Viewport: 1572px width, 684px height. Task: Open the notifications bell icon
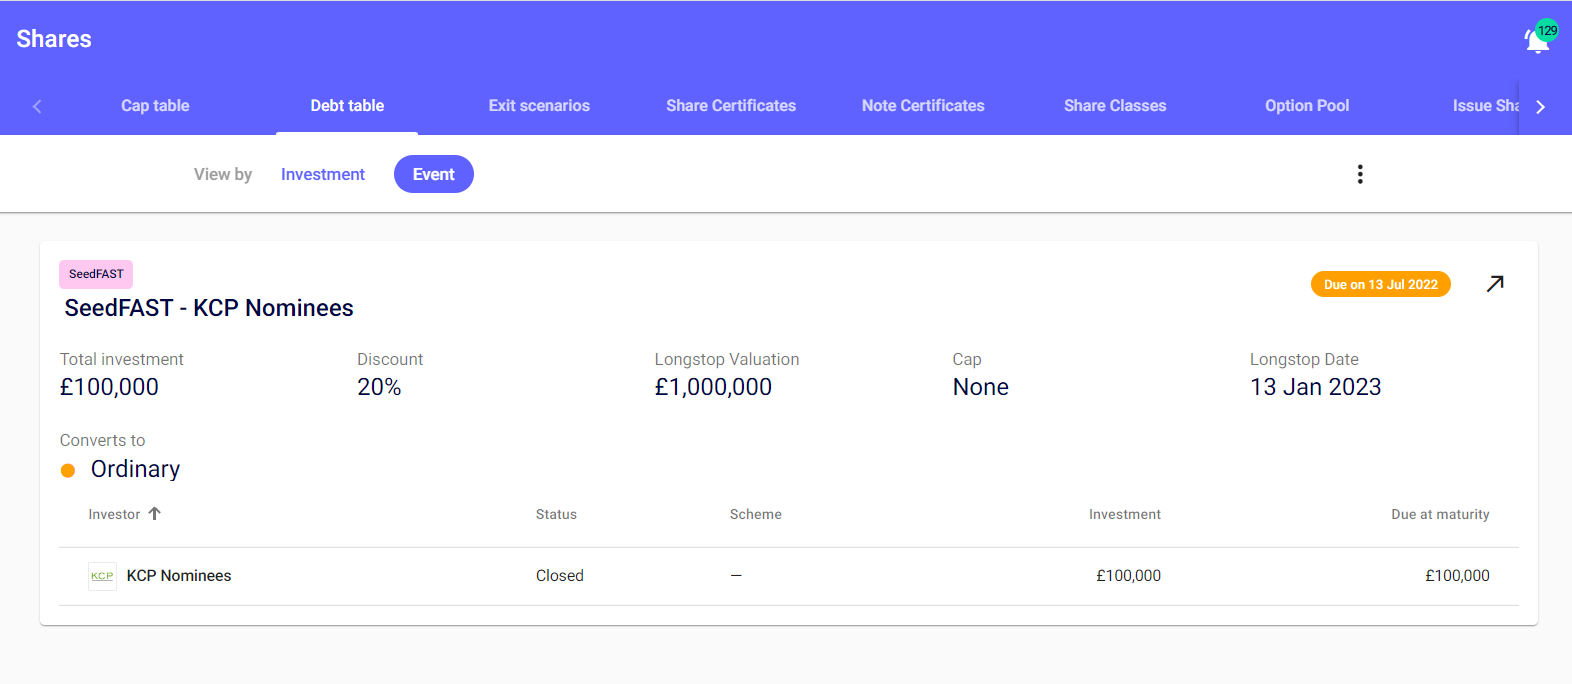[x=1537, y=41]
